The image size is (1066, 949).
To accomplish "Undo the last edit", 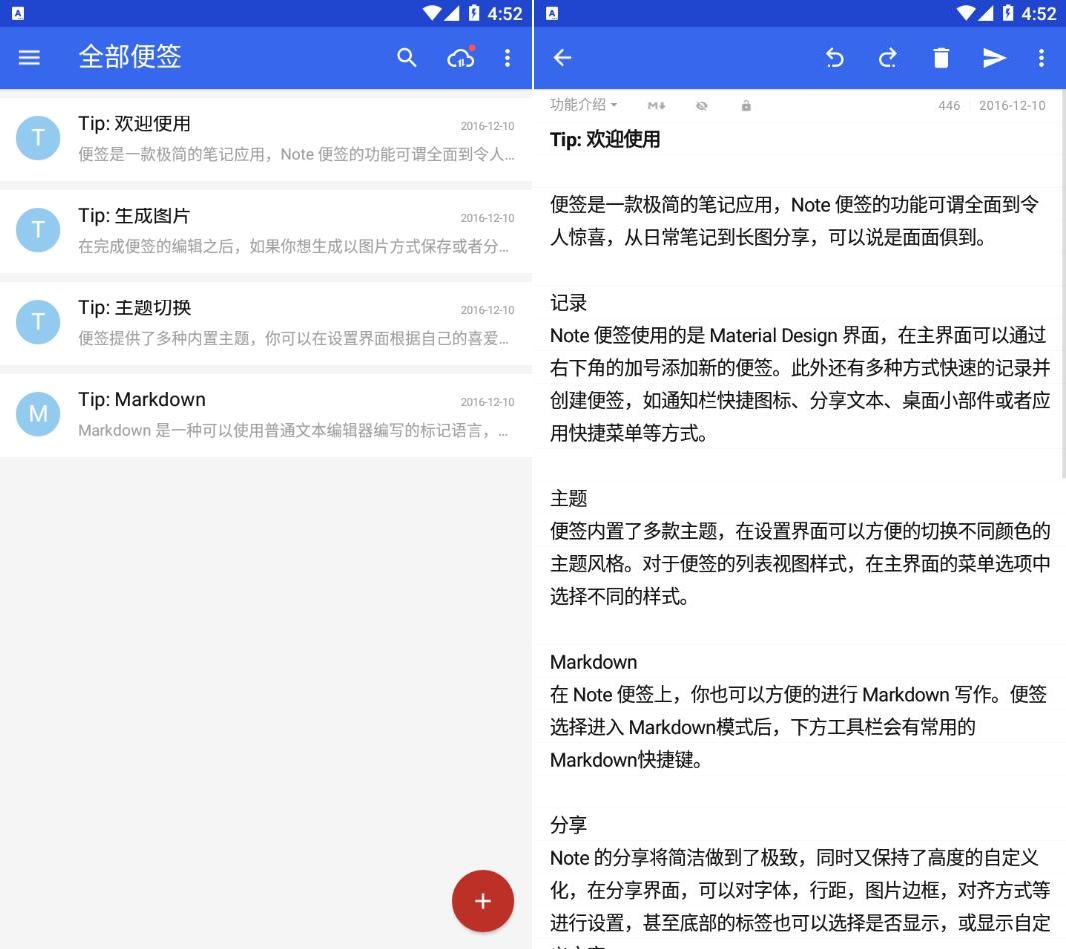I will point(835,58).
